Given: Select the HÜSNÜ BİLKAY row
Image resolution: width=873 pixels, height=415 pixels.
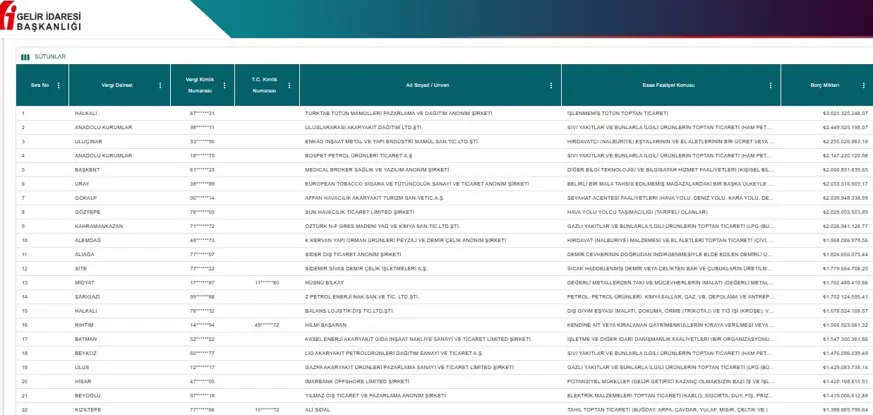Looking at the screenshot, I should (320, 283).
